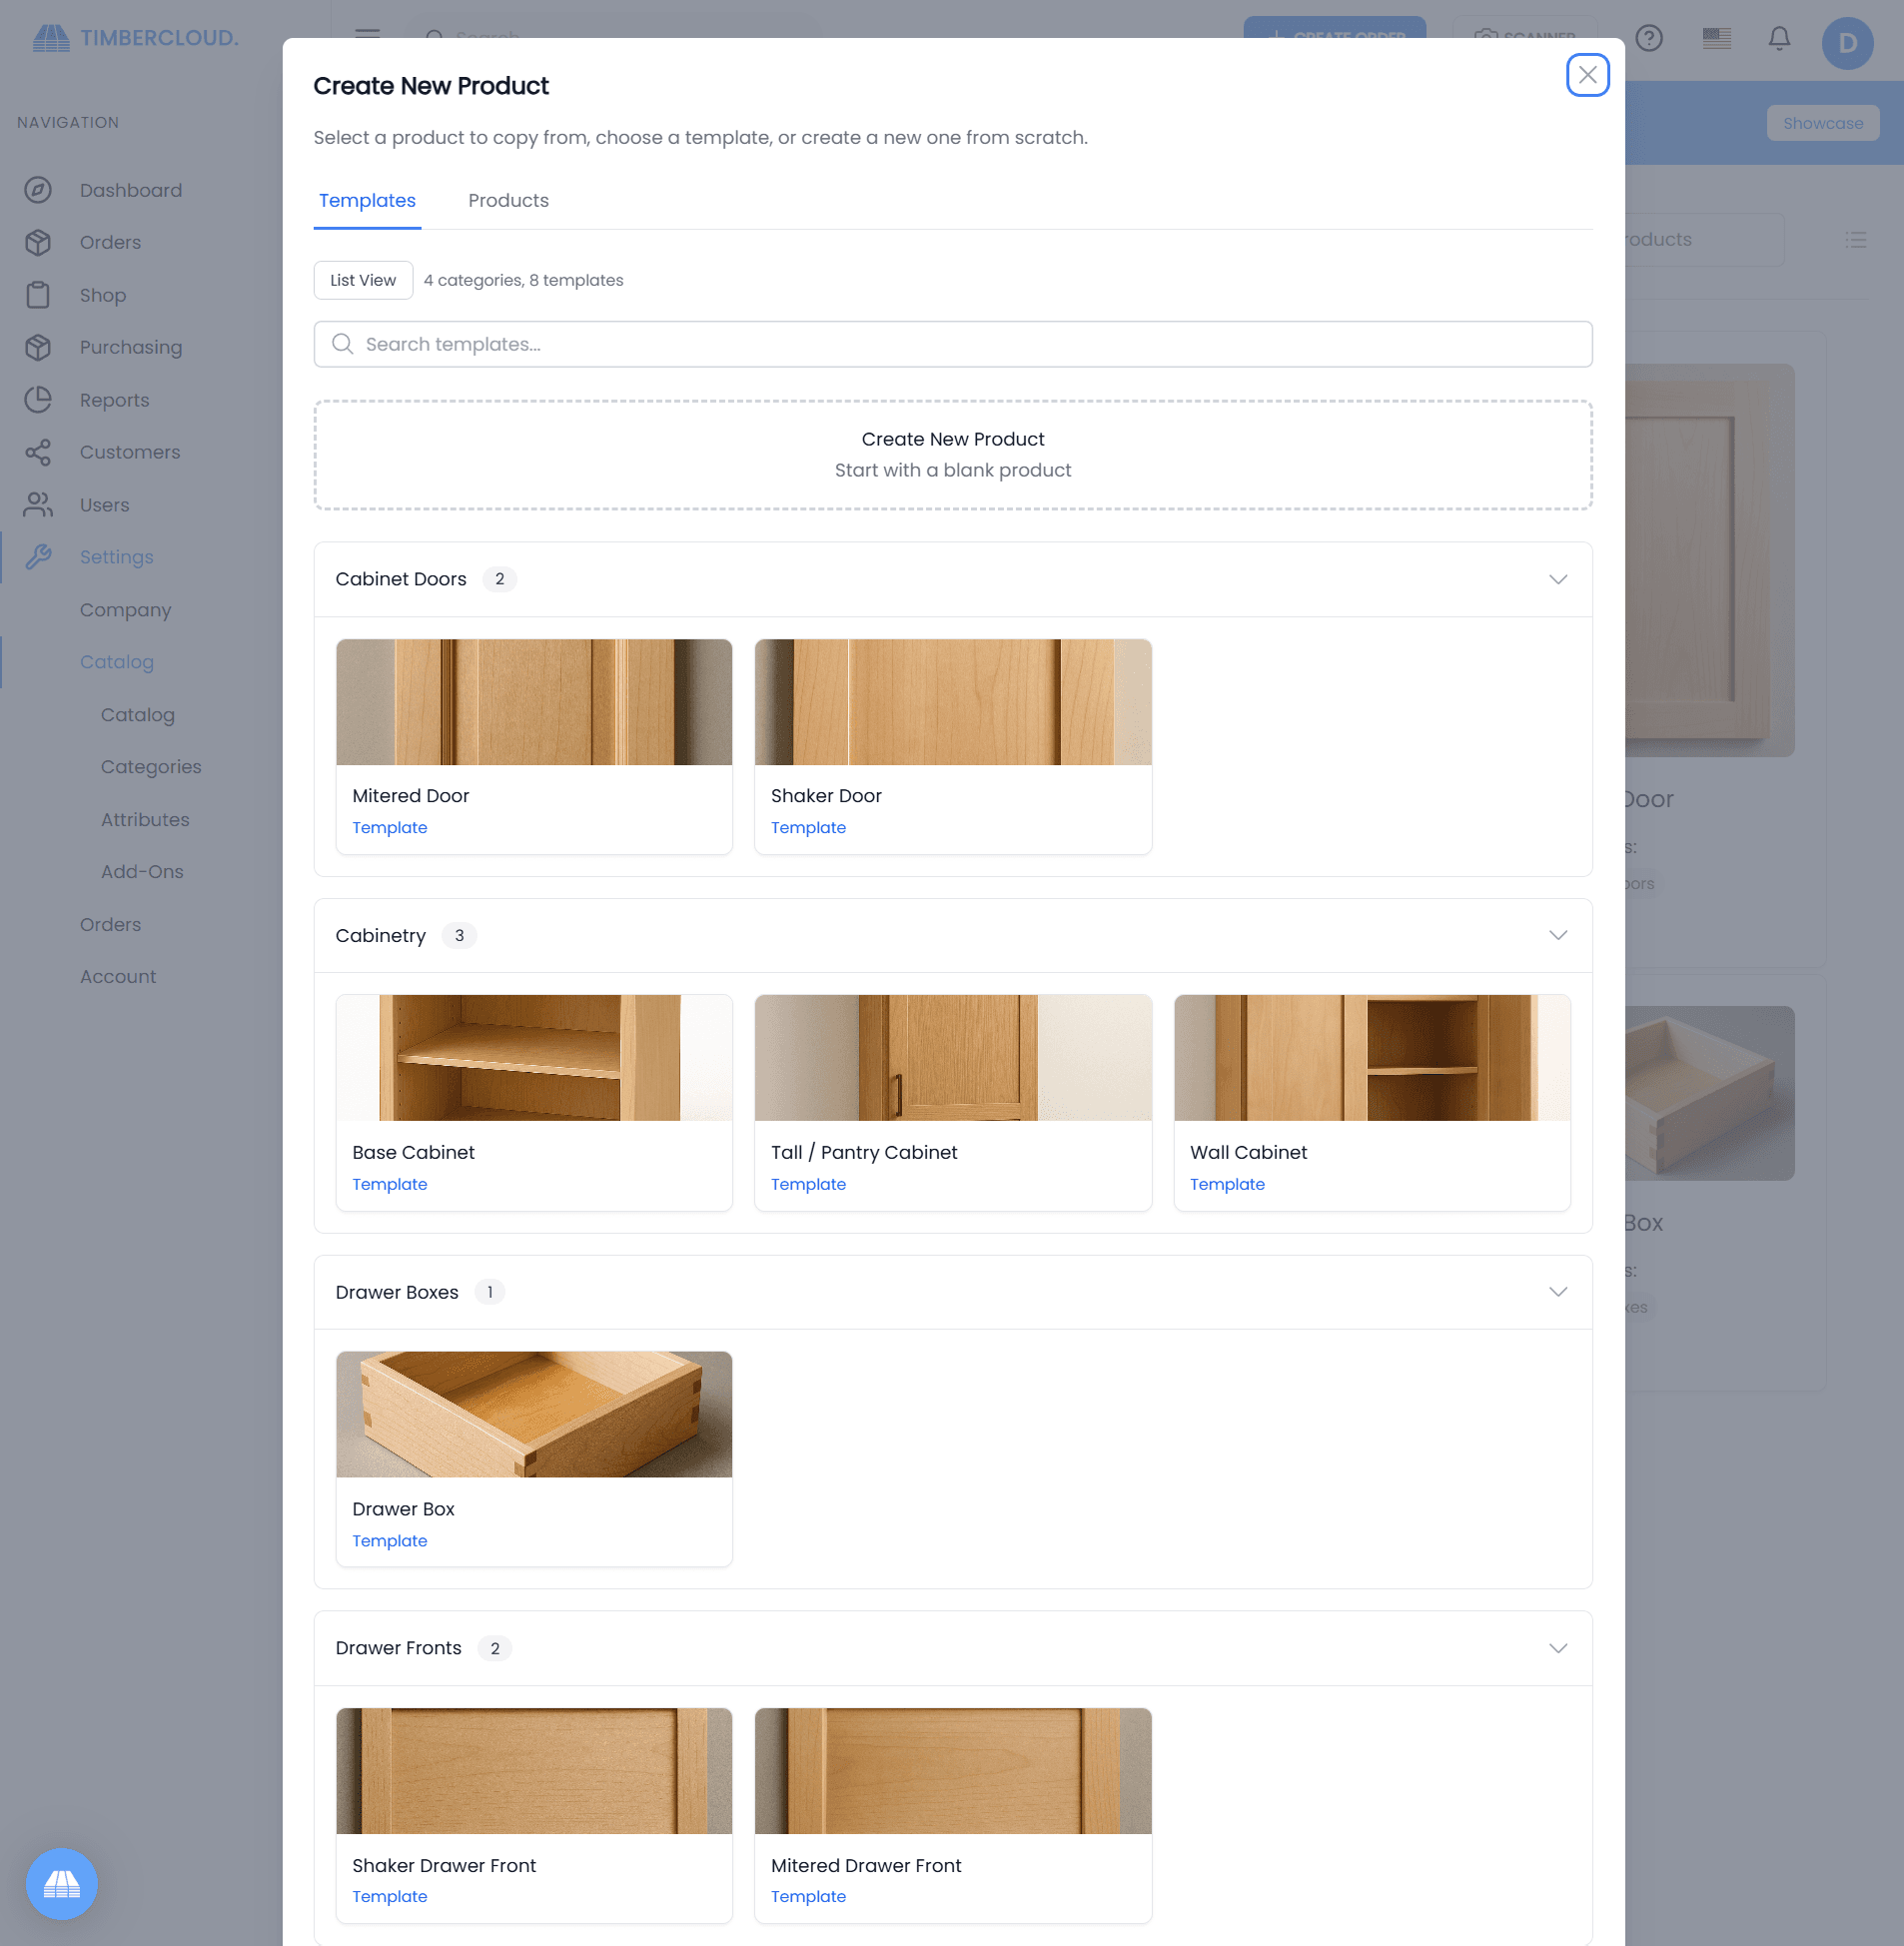
Task: Toggle the List View switch
Action: pyautogui.click(x=363, y=280)
